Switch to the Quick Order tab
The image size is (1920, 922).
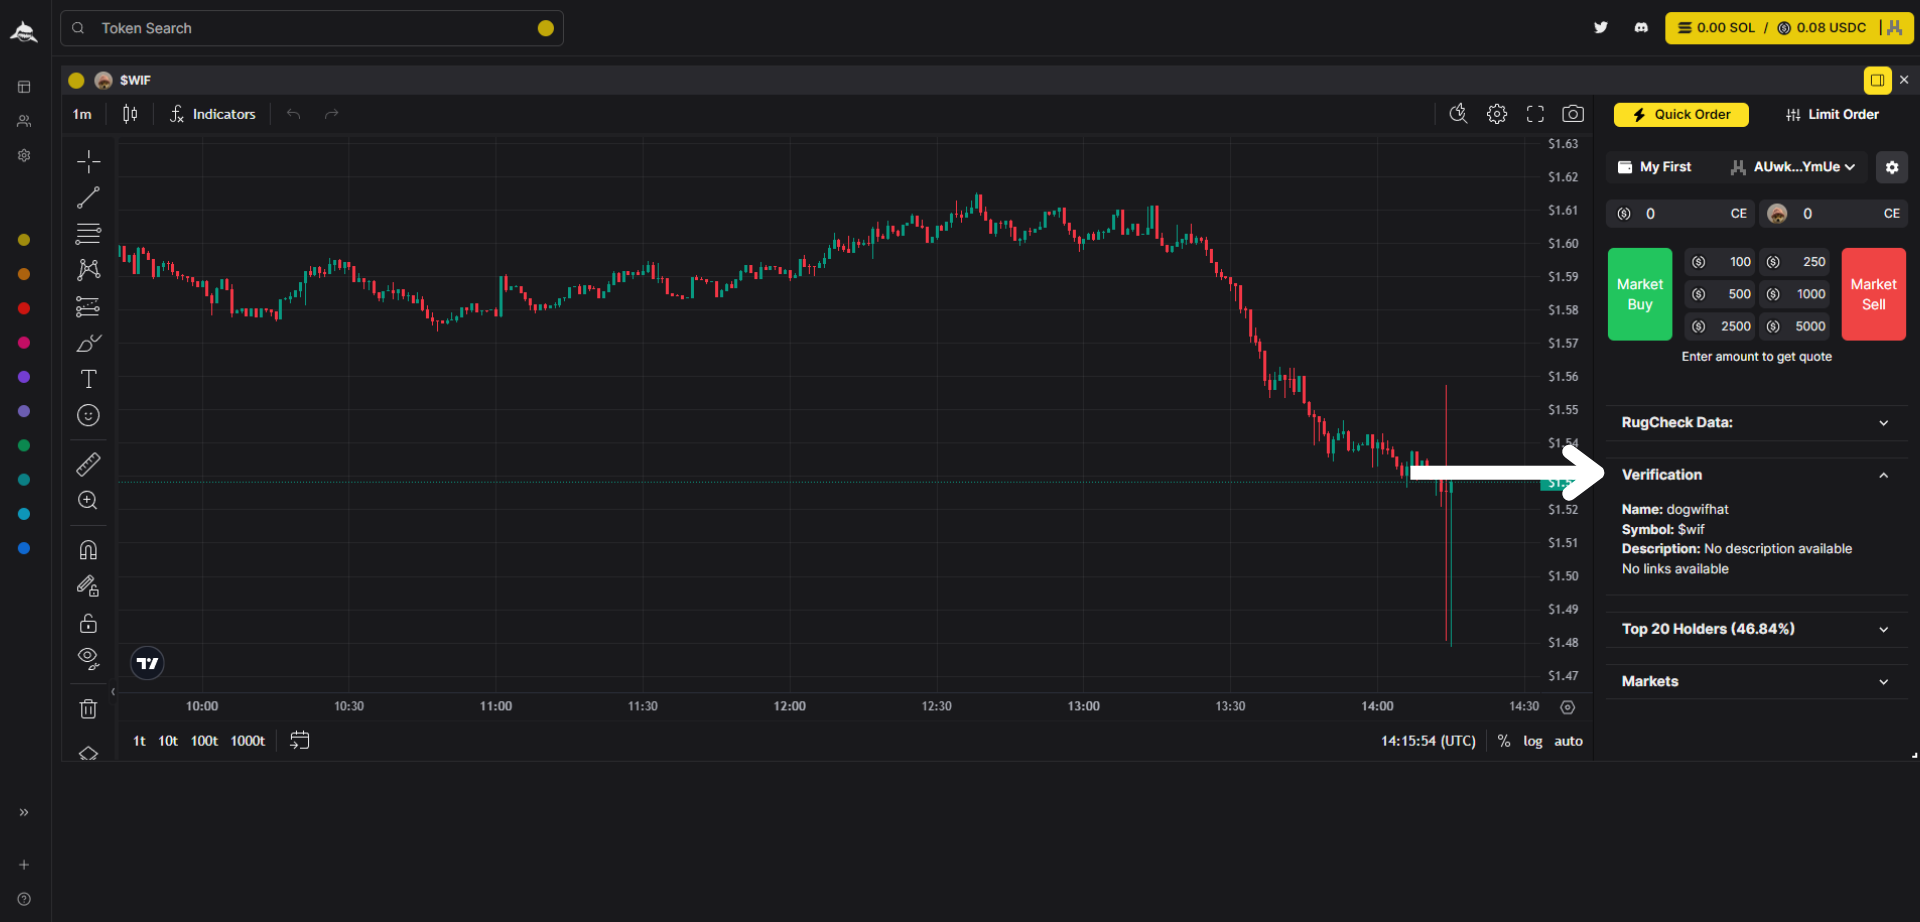[1681, 115]
